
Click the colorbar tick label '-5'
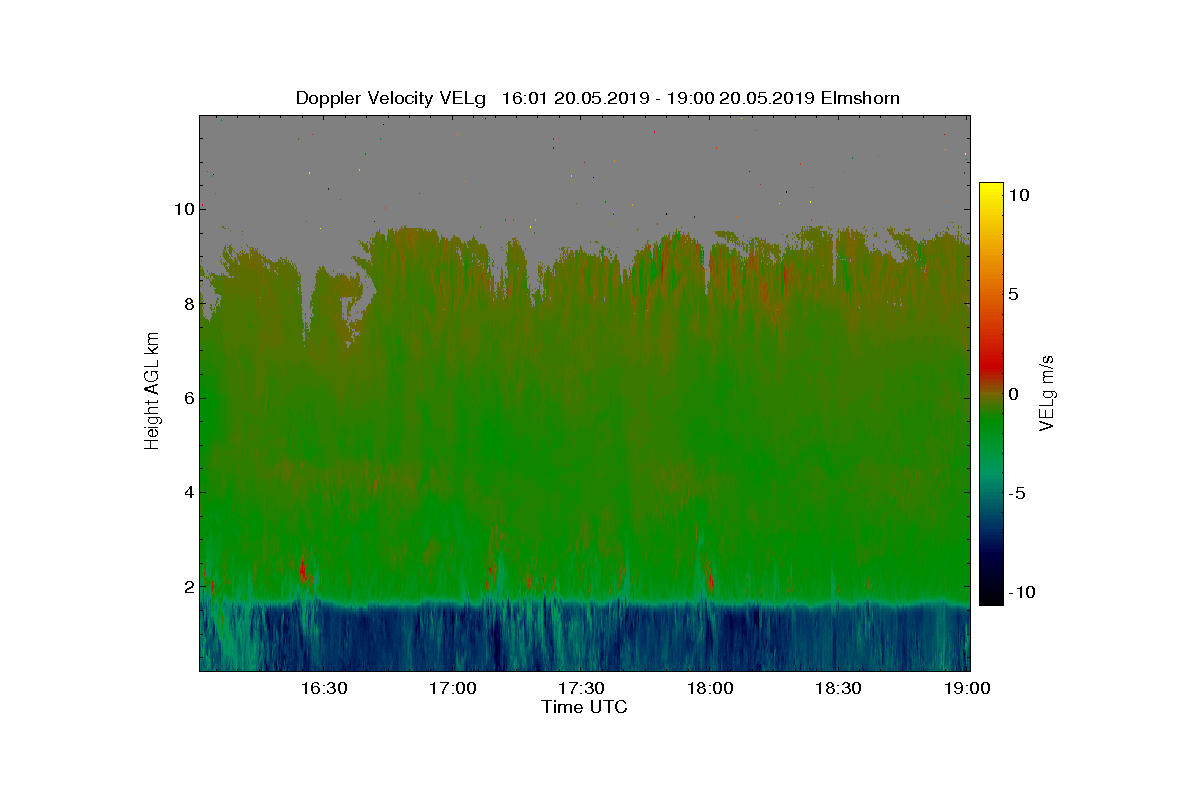click(x=1017, y=493)
